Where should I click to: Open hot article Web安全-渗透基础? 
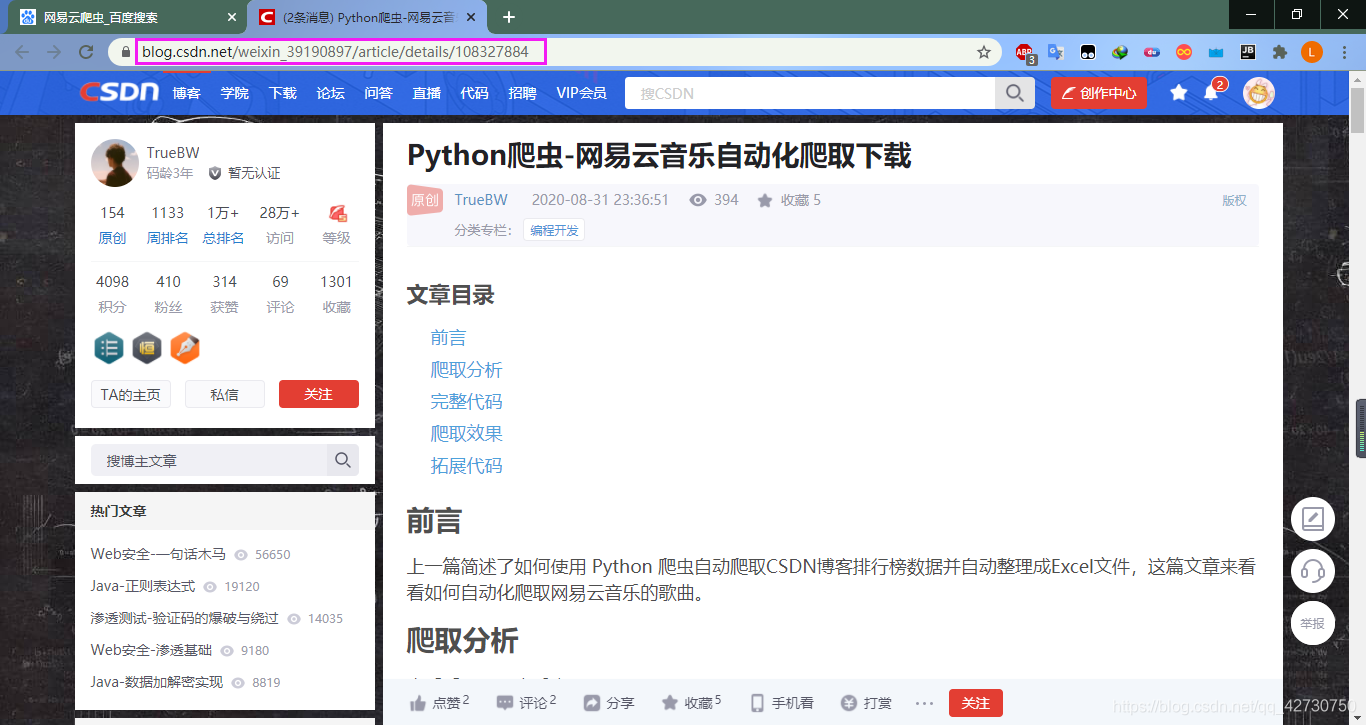151,650
